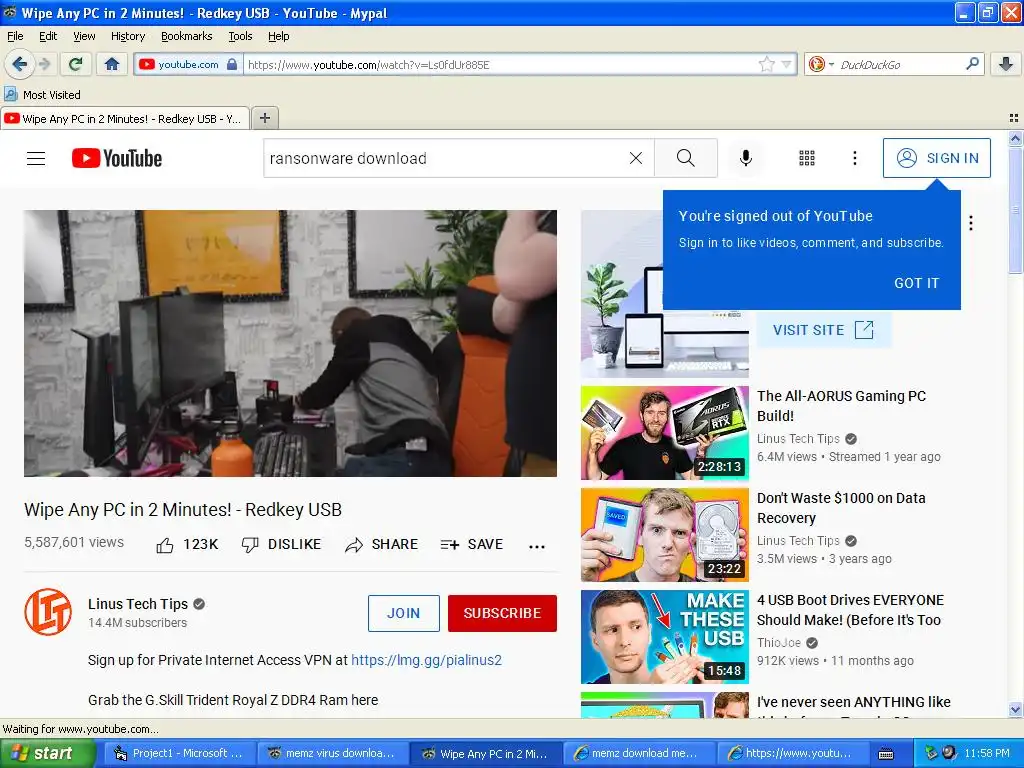Click the red SUBSCRIBE button
The width and height of the screenshot is (1024, 768).
[502, 613]
